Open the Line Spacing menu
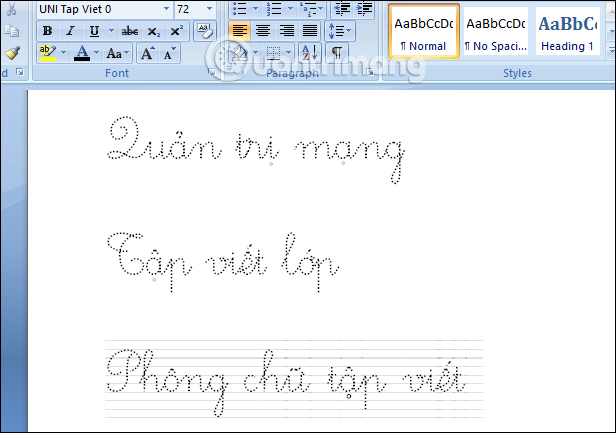The image size is (616, 433). point(340,31)
